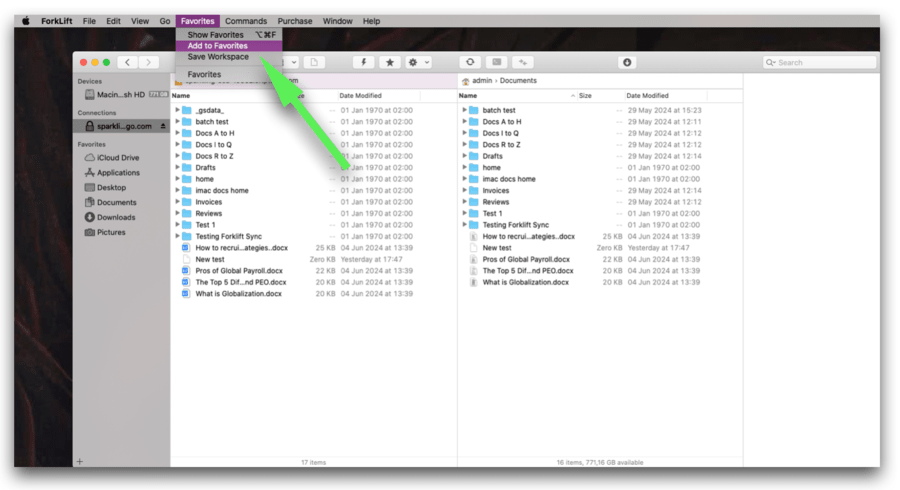The image size is (900, 490).
Task: Expand Test 1 folder in right pane
Action: [464, 213]
